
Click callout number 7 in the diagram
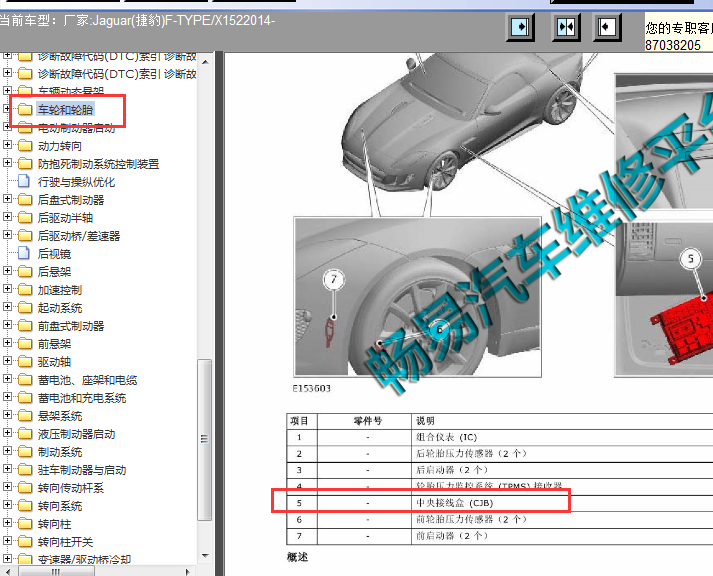(x=333, y=279)
